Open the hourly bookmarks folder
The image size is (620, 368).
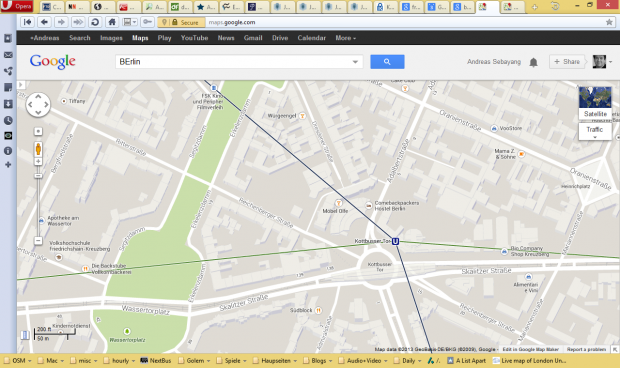tap(120, 360)
